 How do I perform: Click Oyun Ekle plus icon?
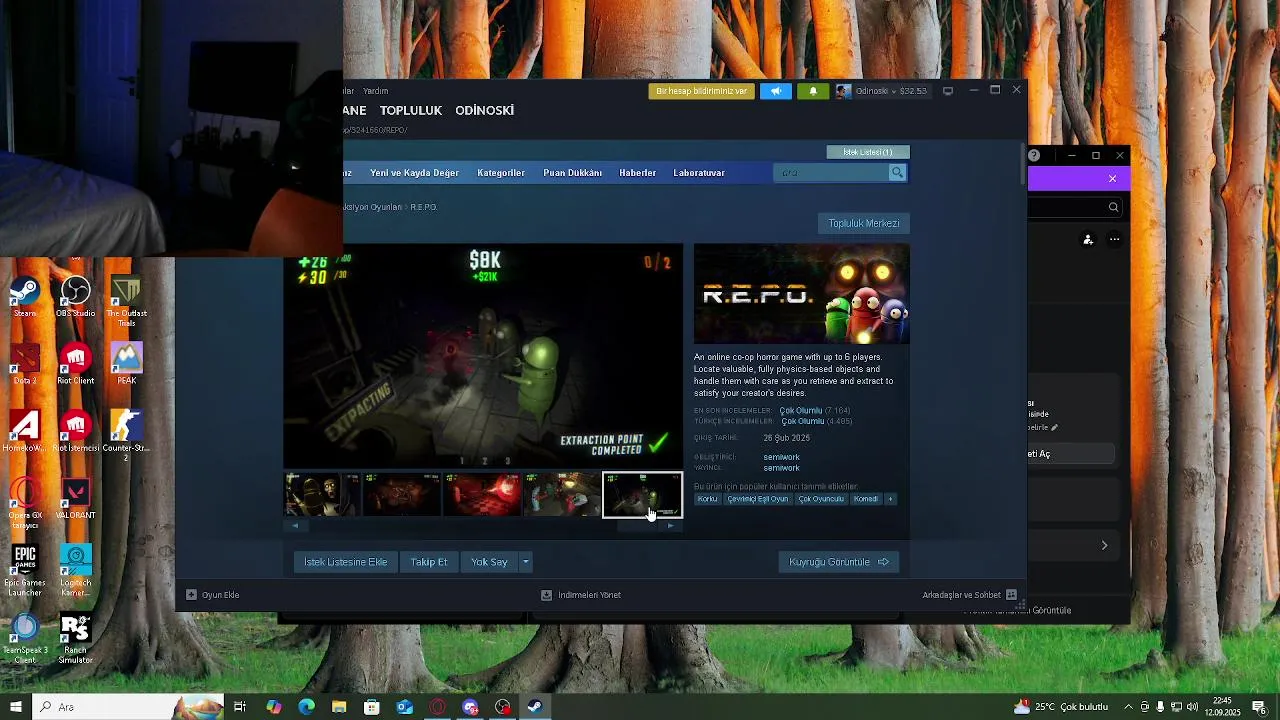(x=191, y=595)
